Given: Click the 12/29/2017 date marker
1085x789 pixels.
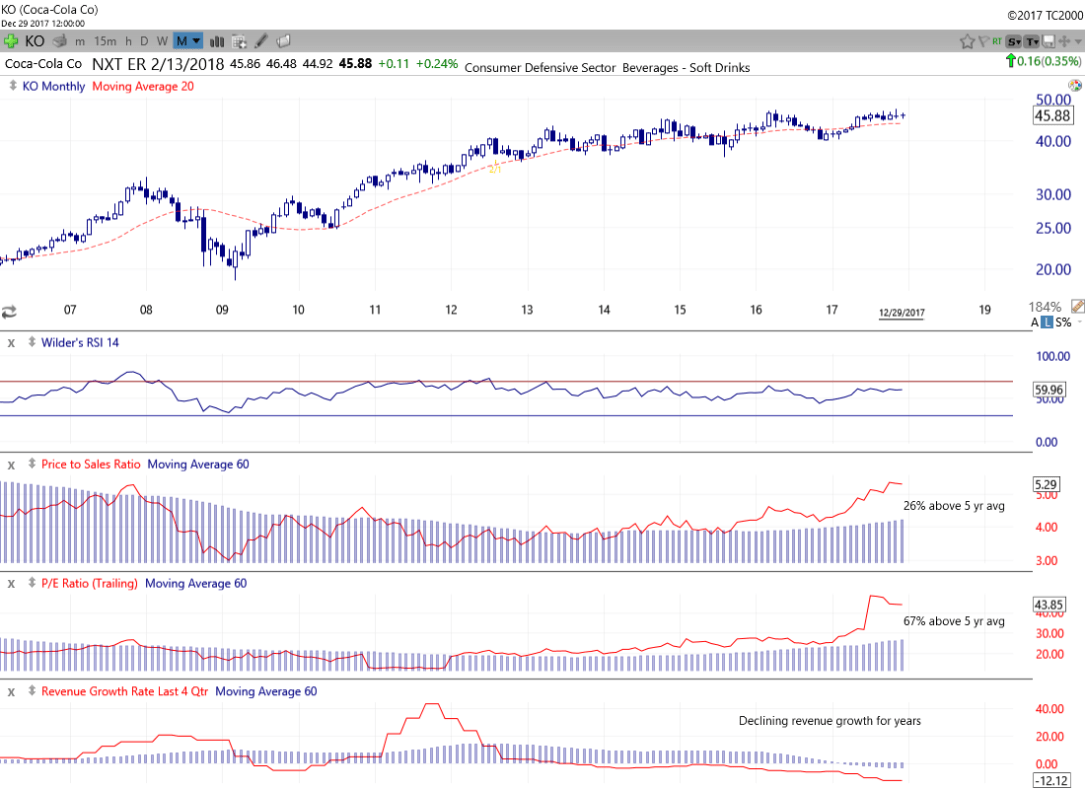Looking at the screenshot, I should pyautogui.click(x=902, y=313).
